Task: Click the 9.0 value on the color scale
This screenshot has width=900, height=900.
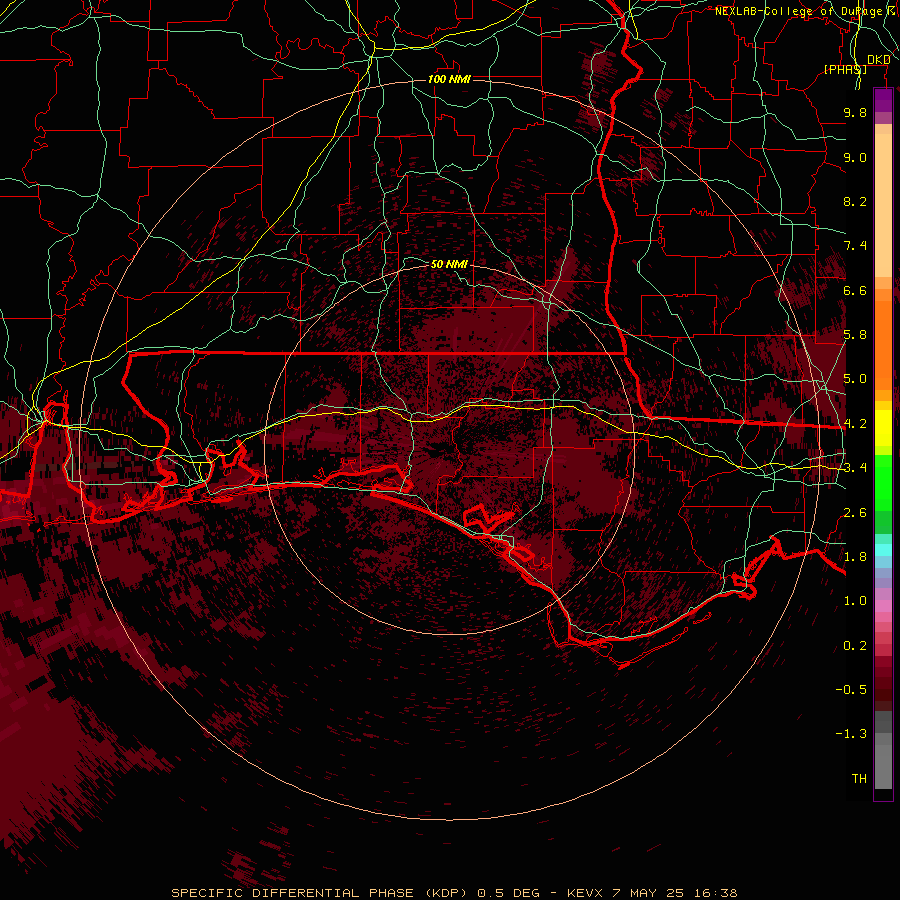Action: click(x=855, y=157)
